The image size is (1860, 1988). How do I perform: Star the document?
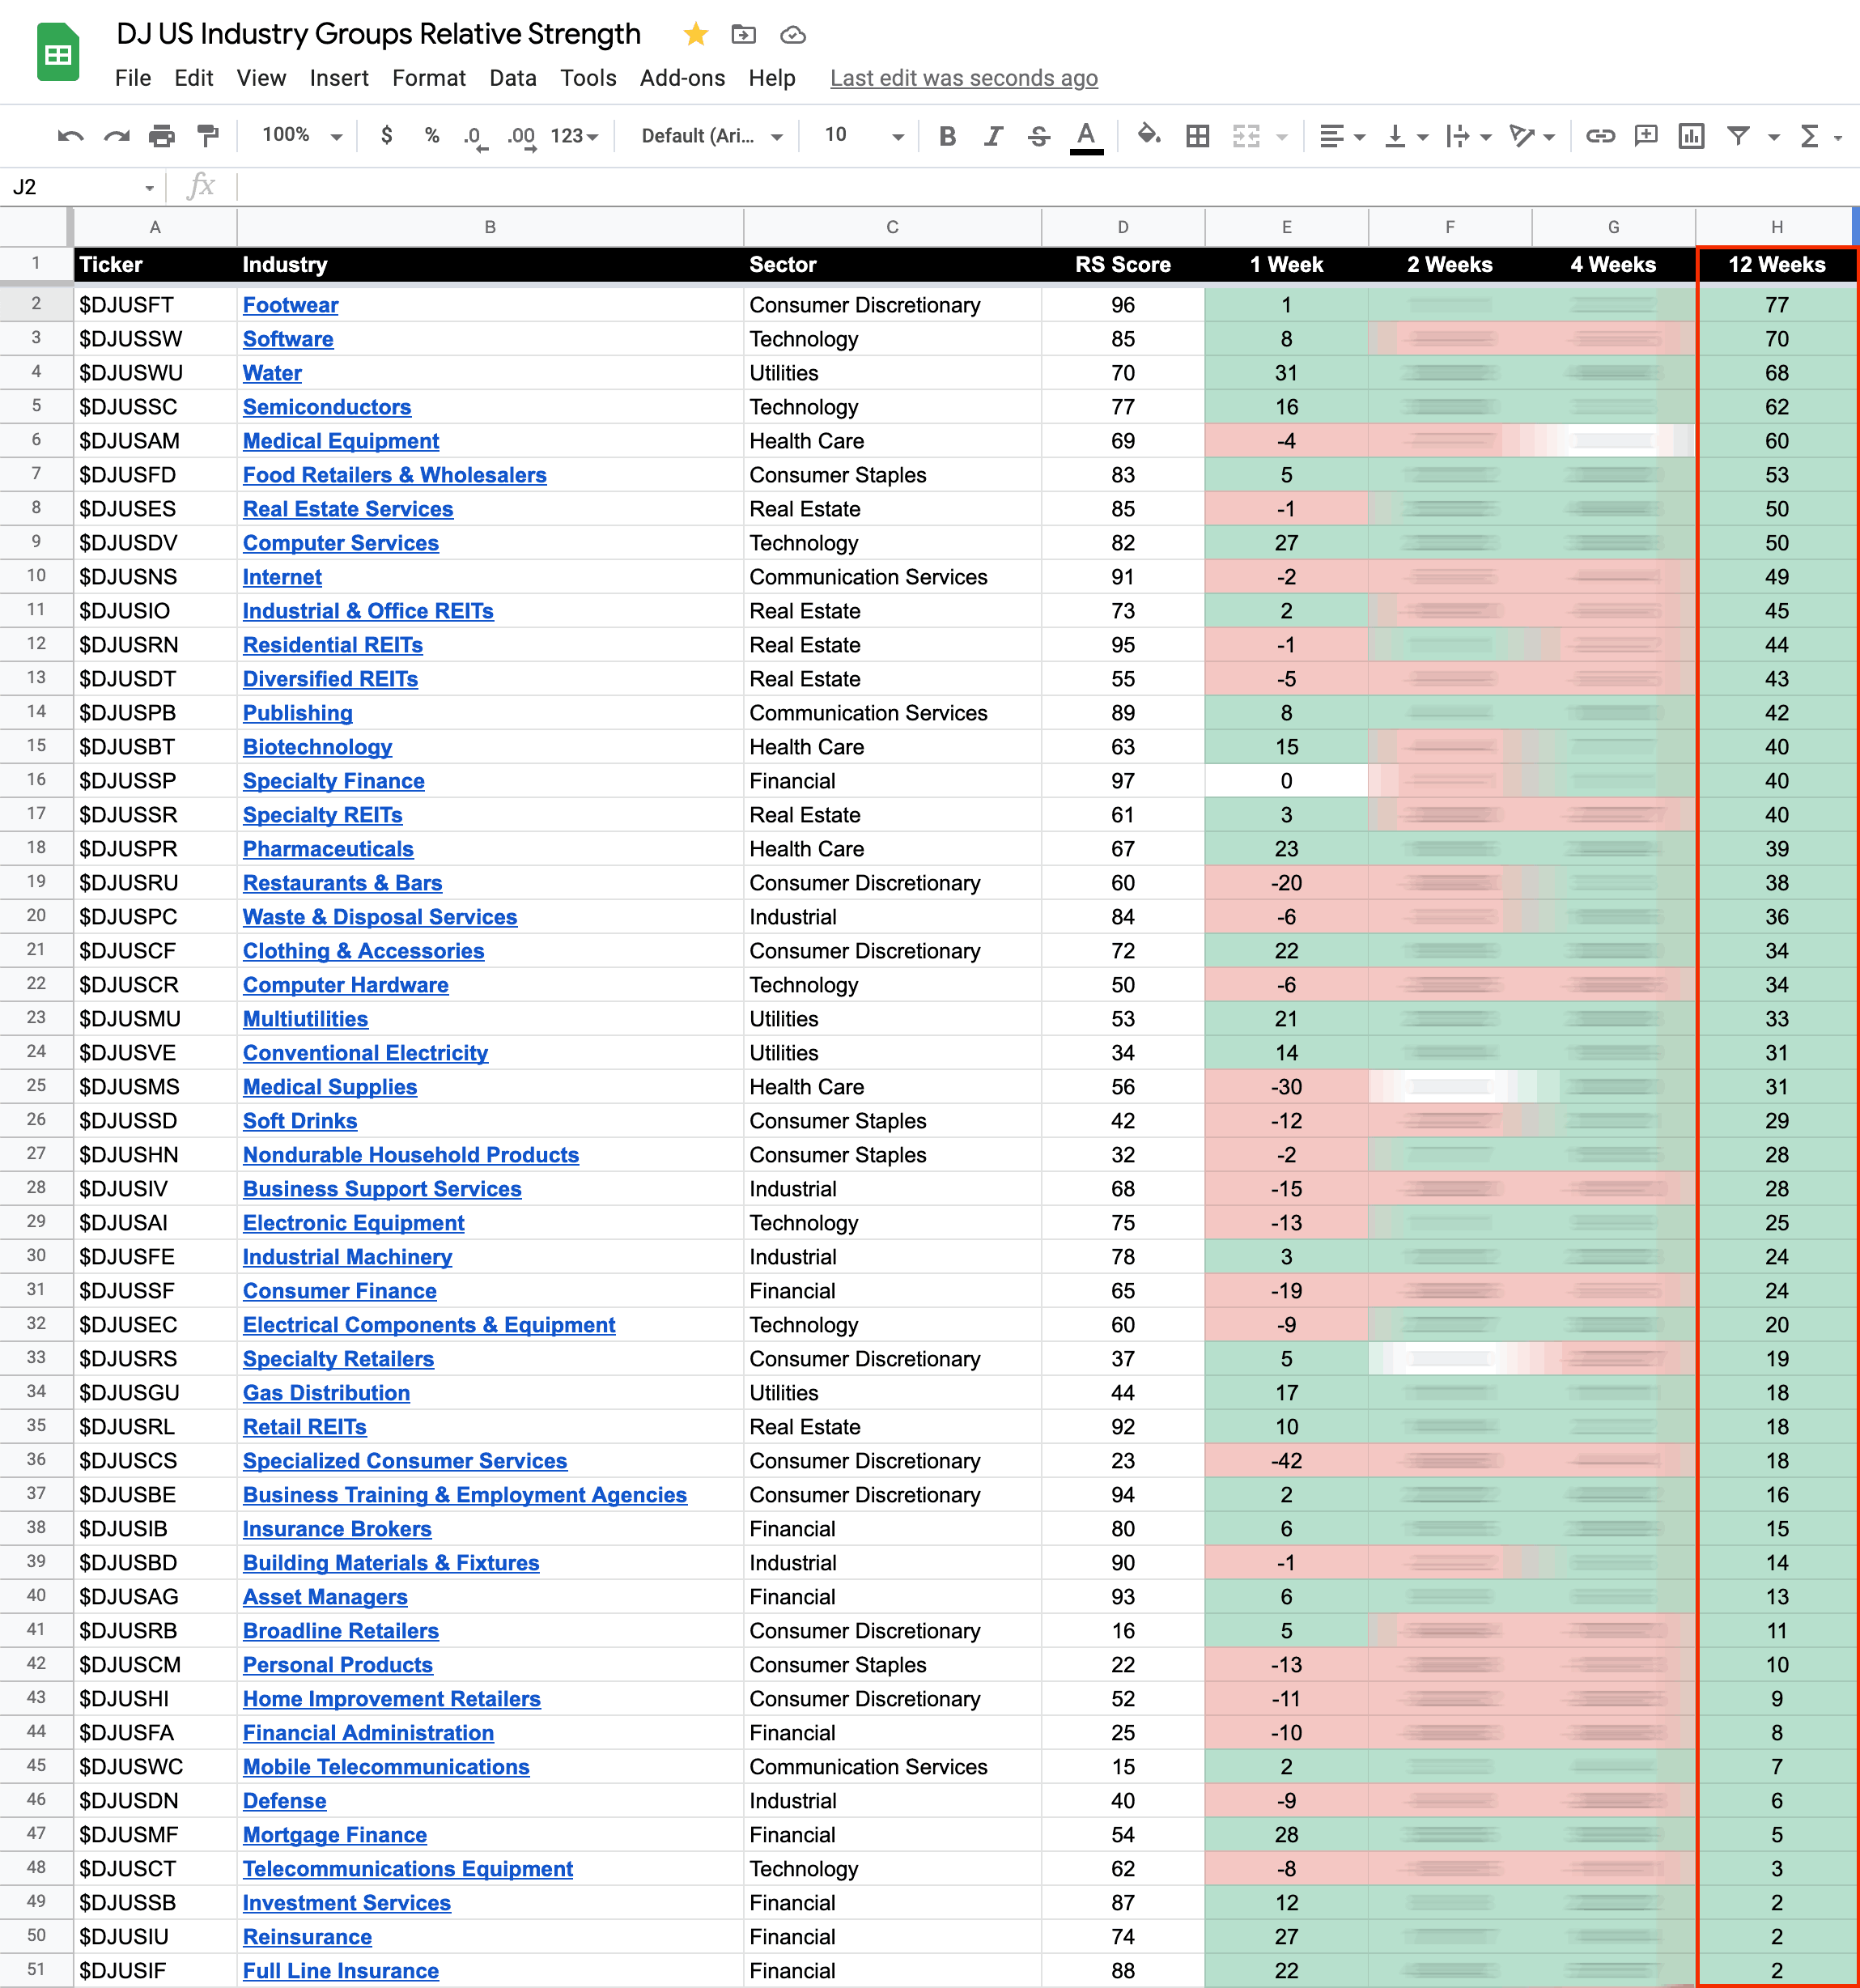696,35
